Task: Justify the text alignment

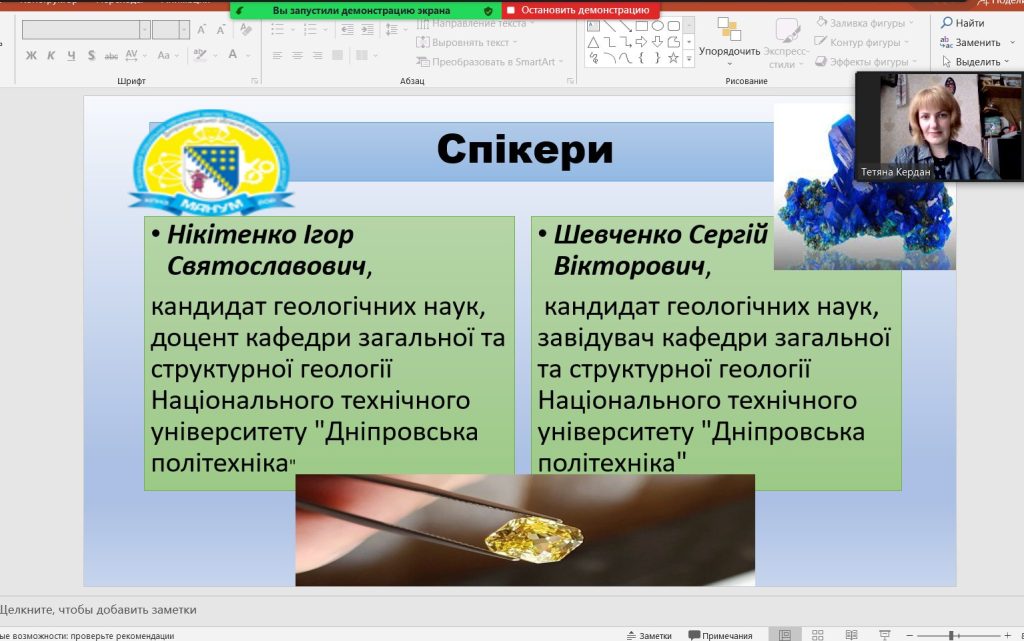Action: [x=338, y=55]
